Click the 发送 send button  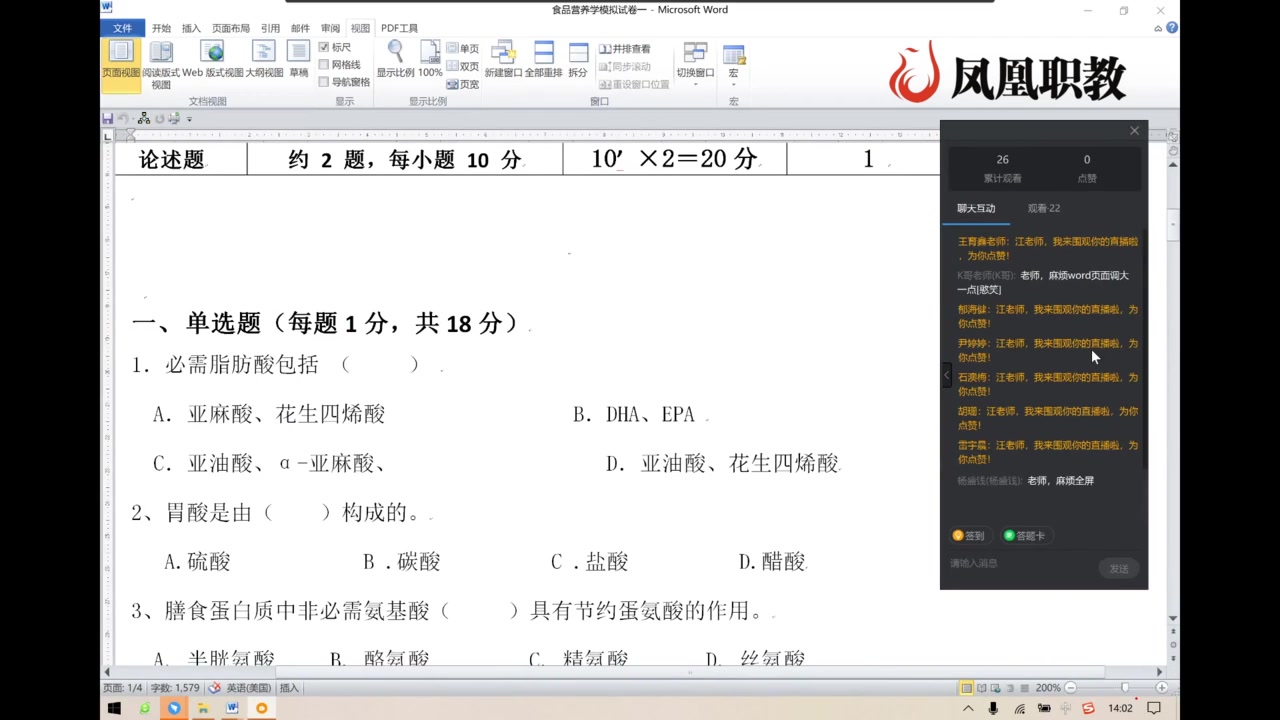click(x=1119, y=568)
